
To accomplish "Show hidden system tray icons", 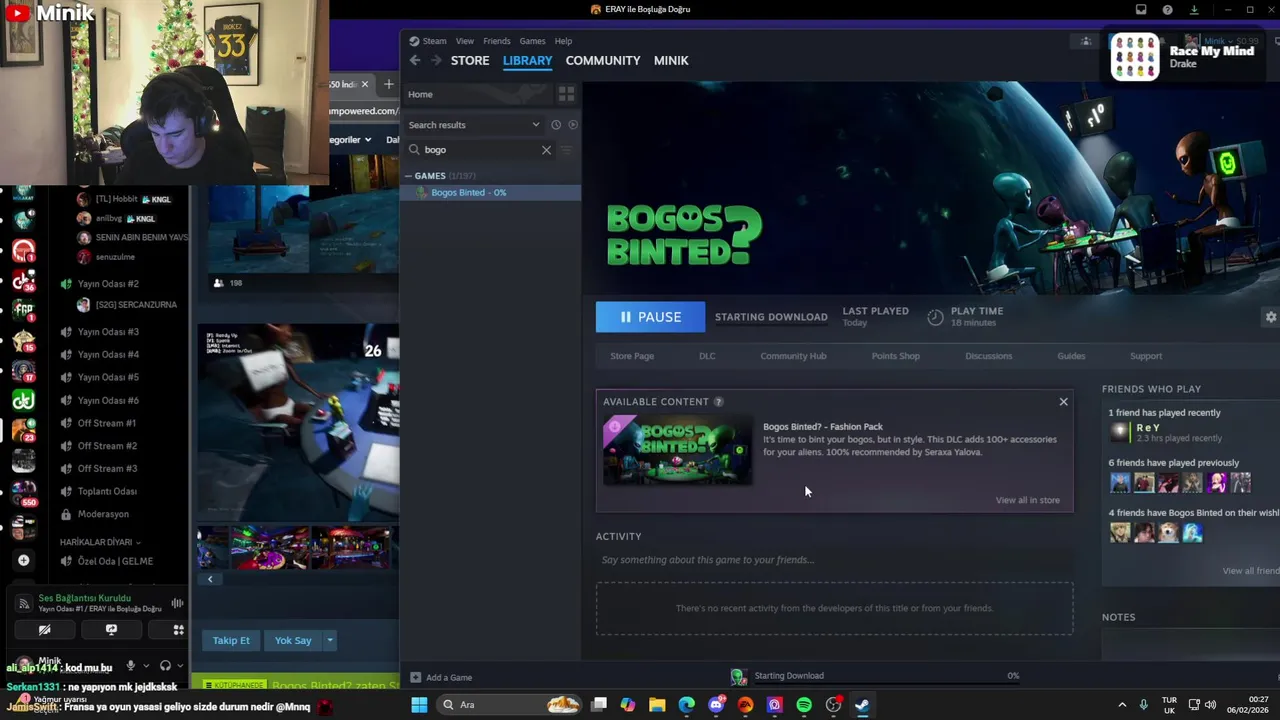I will click(x=1122, y=705).
